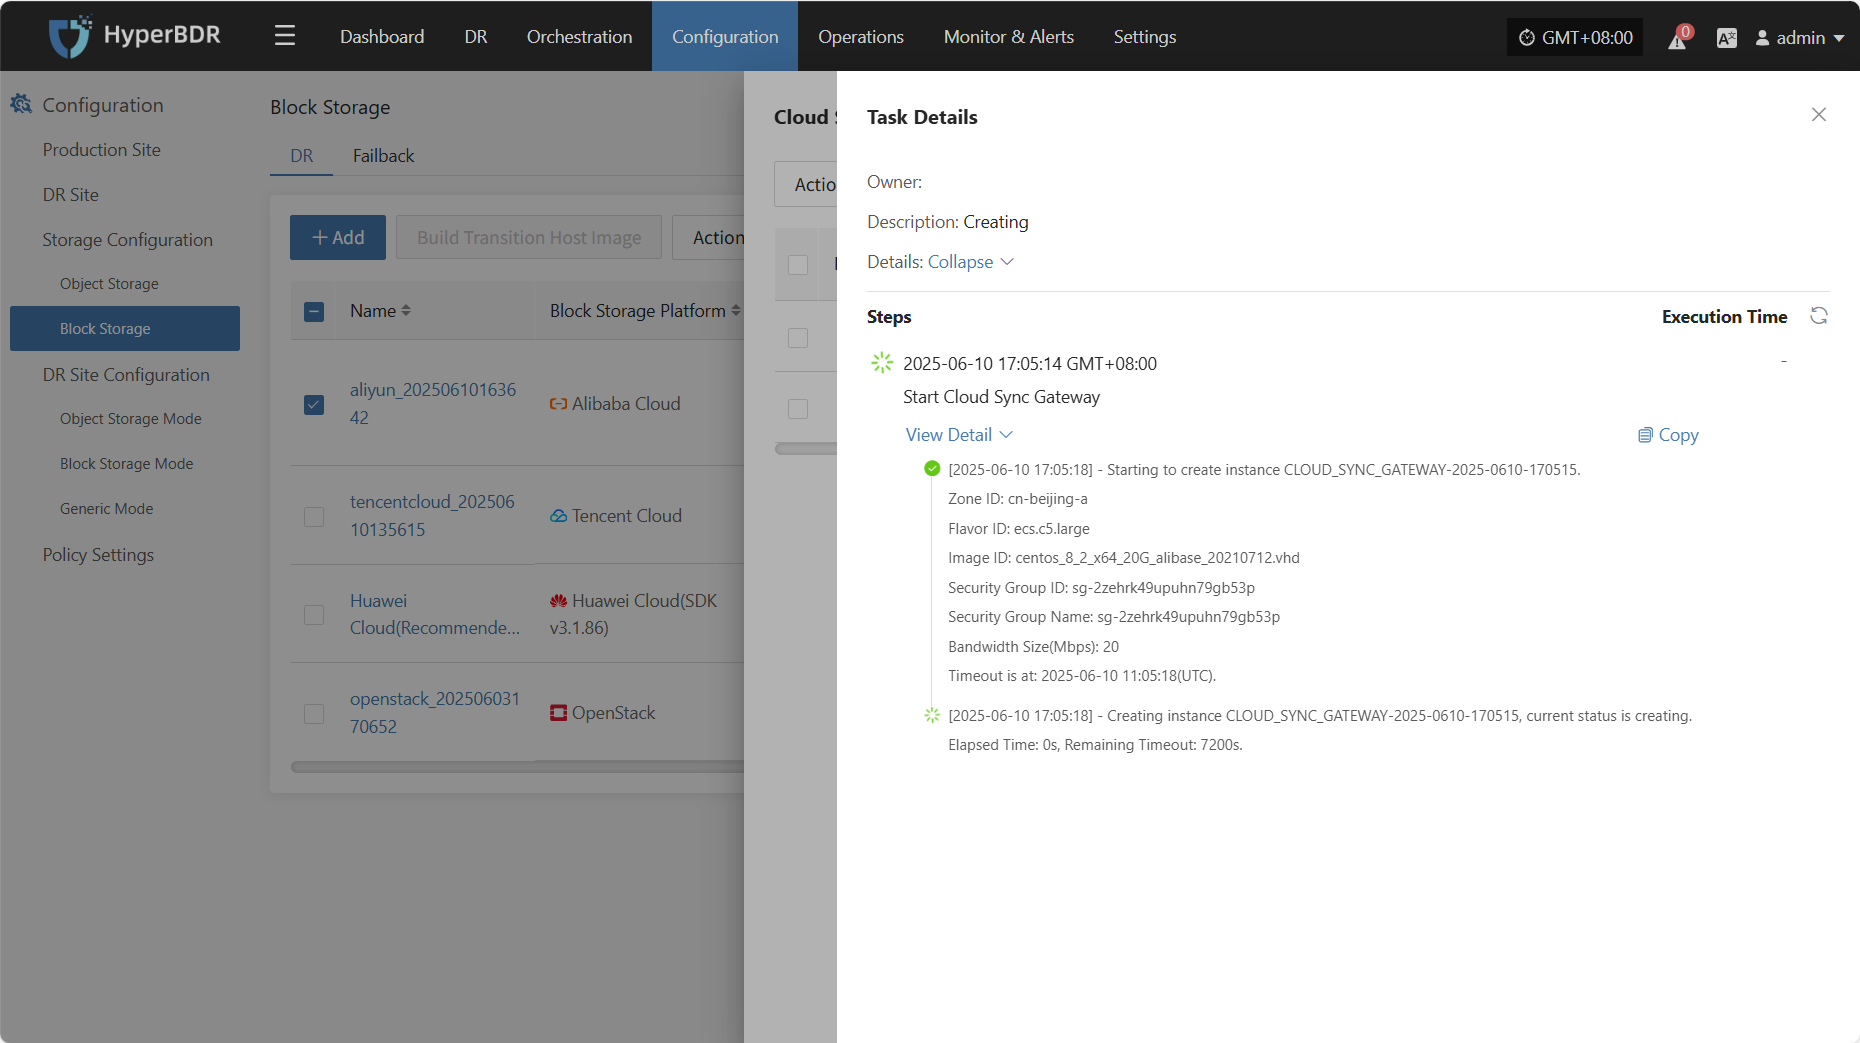The height and width of the screenshot is (1043, 1860).
Task: Open the Cloud panel Action dropdown
Action: point(806,185)
